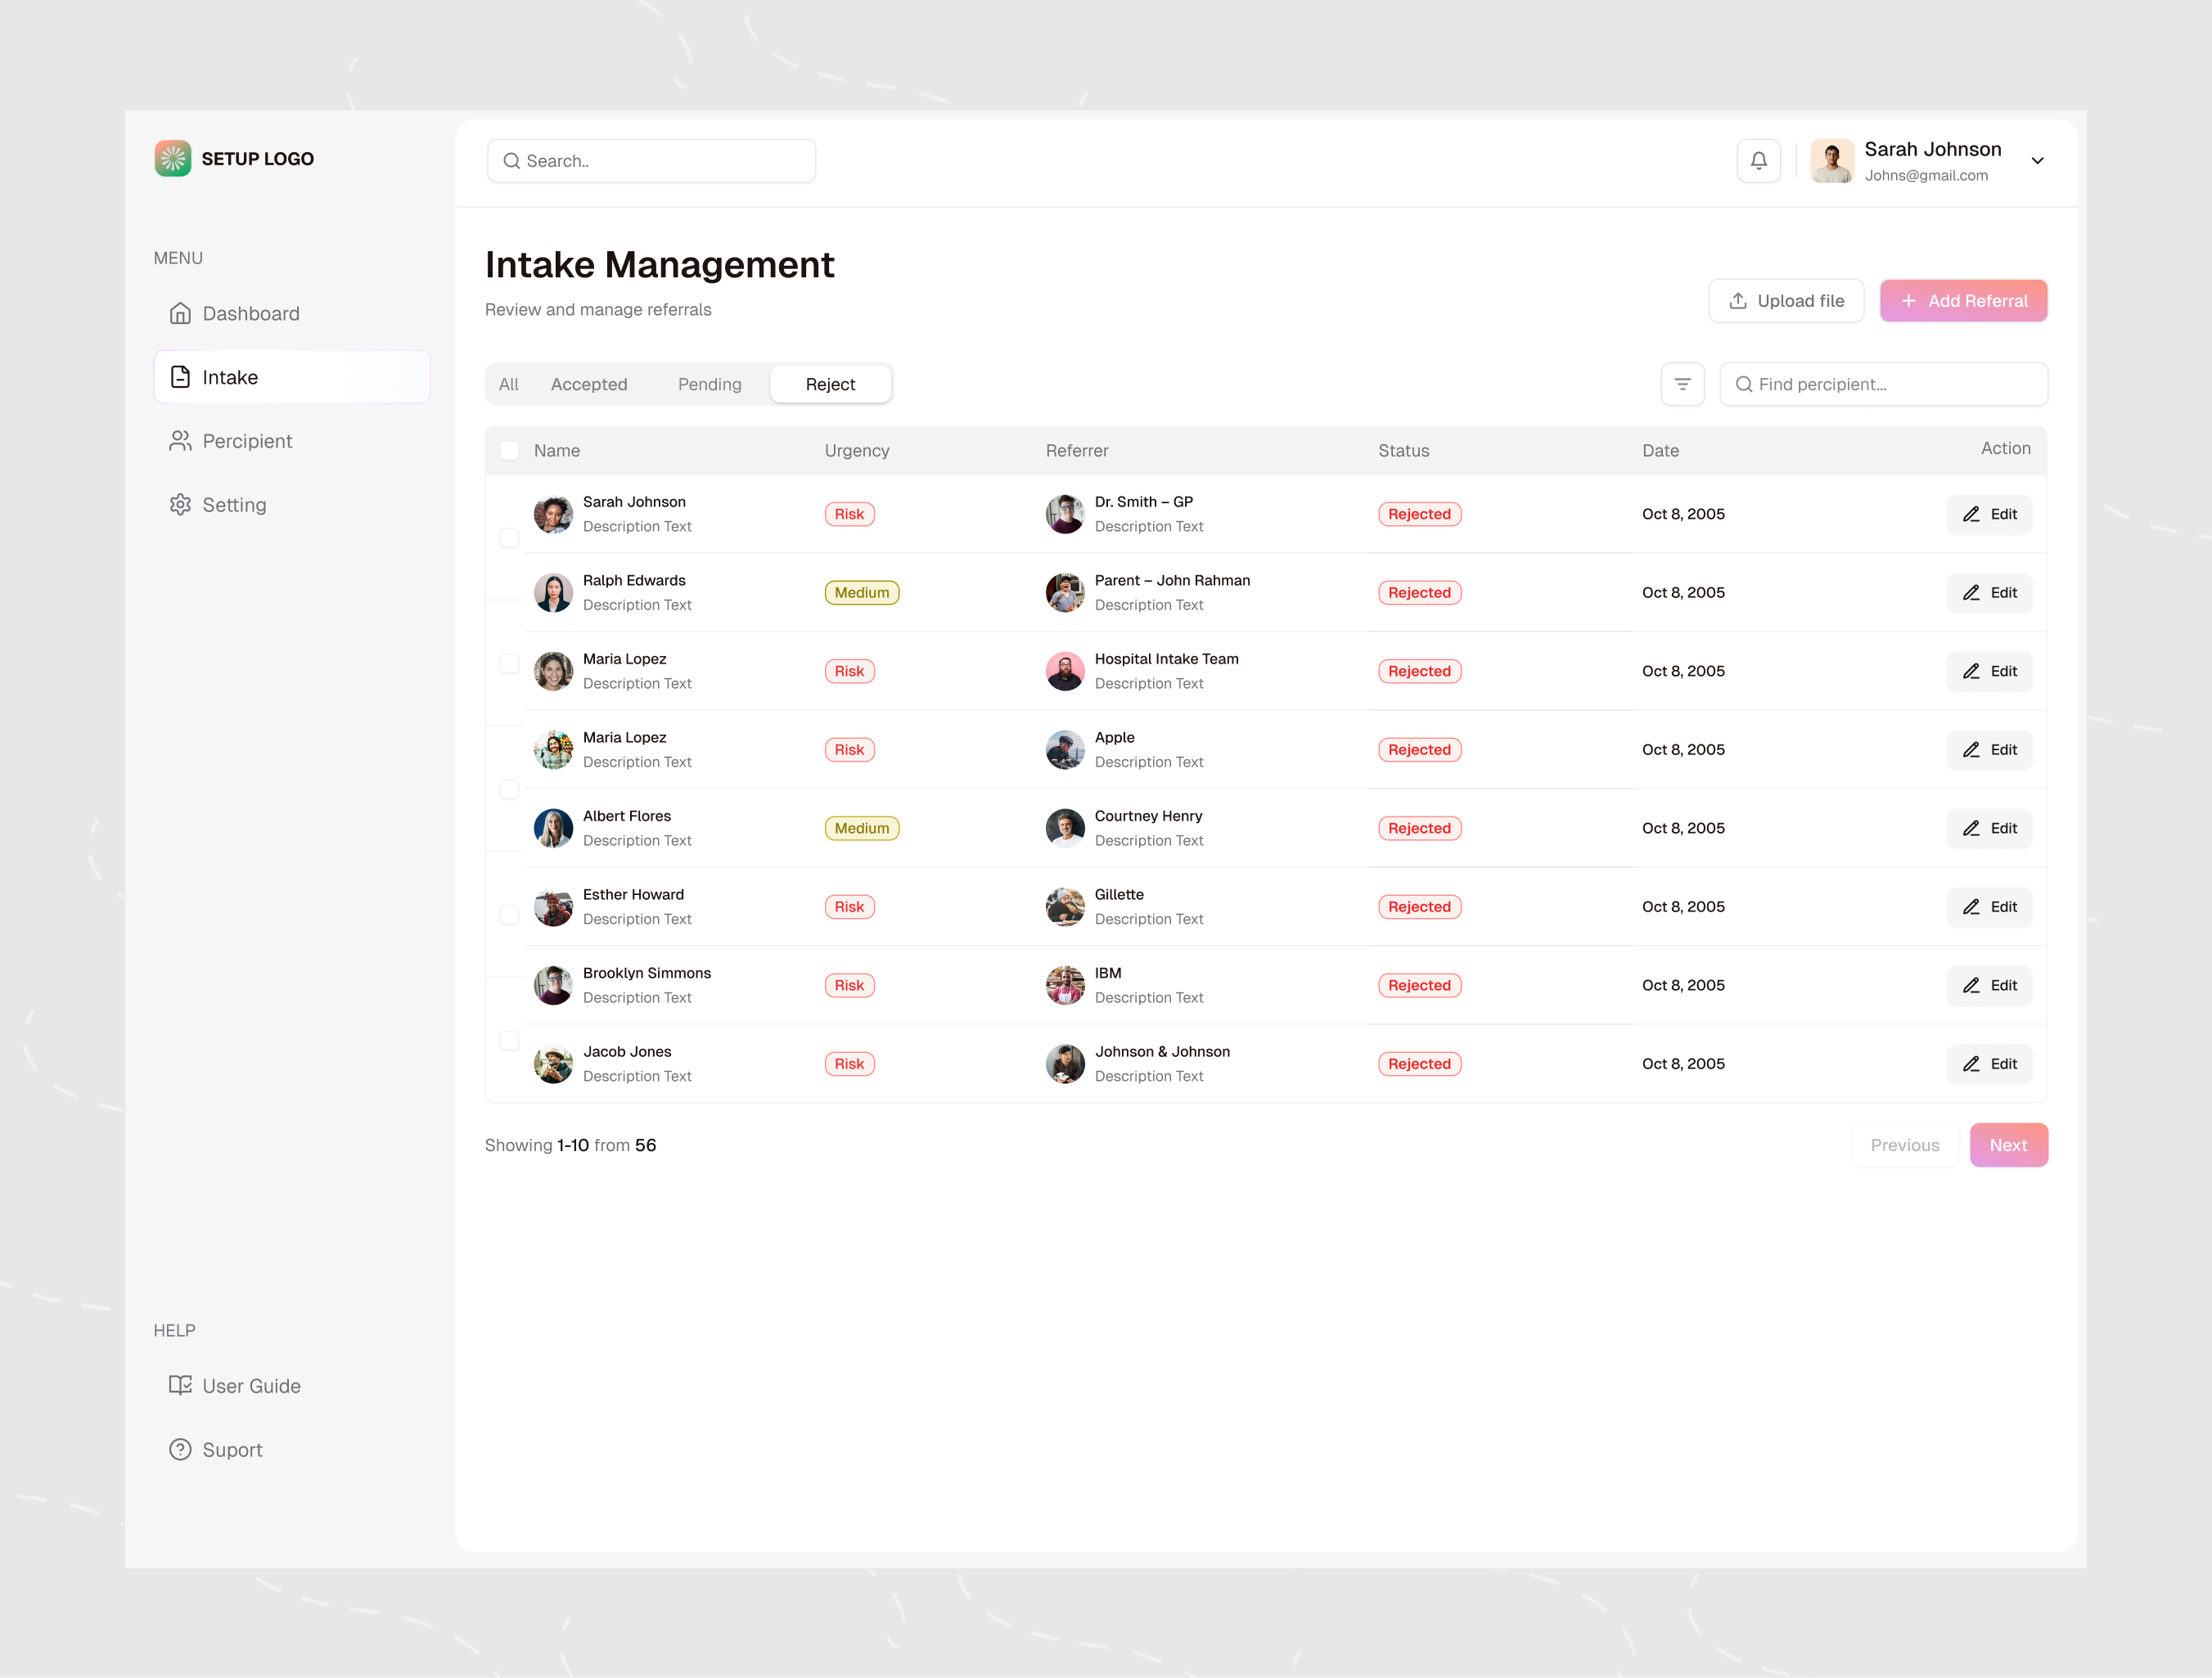Toggle the select-all checkbox in the table header
The image size is (2212, 1678).
coord(510,450)
